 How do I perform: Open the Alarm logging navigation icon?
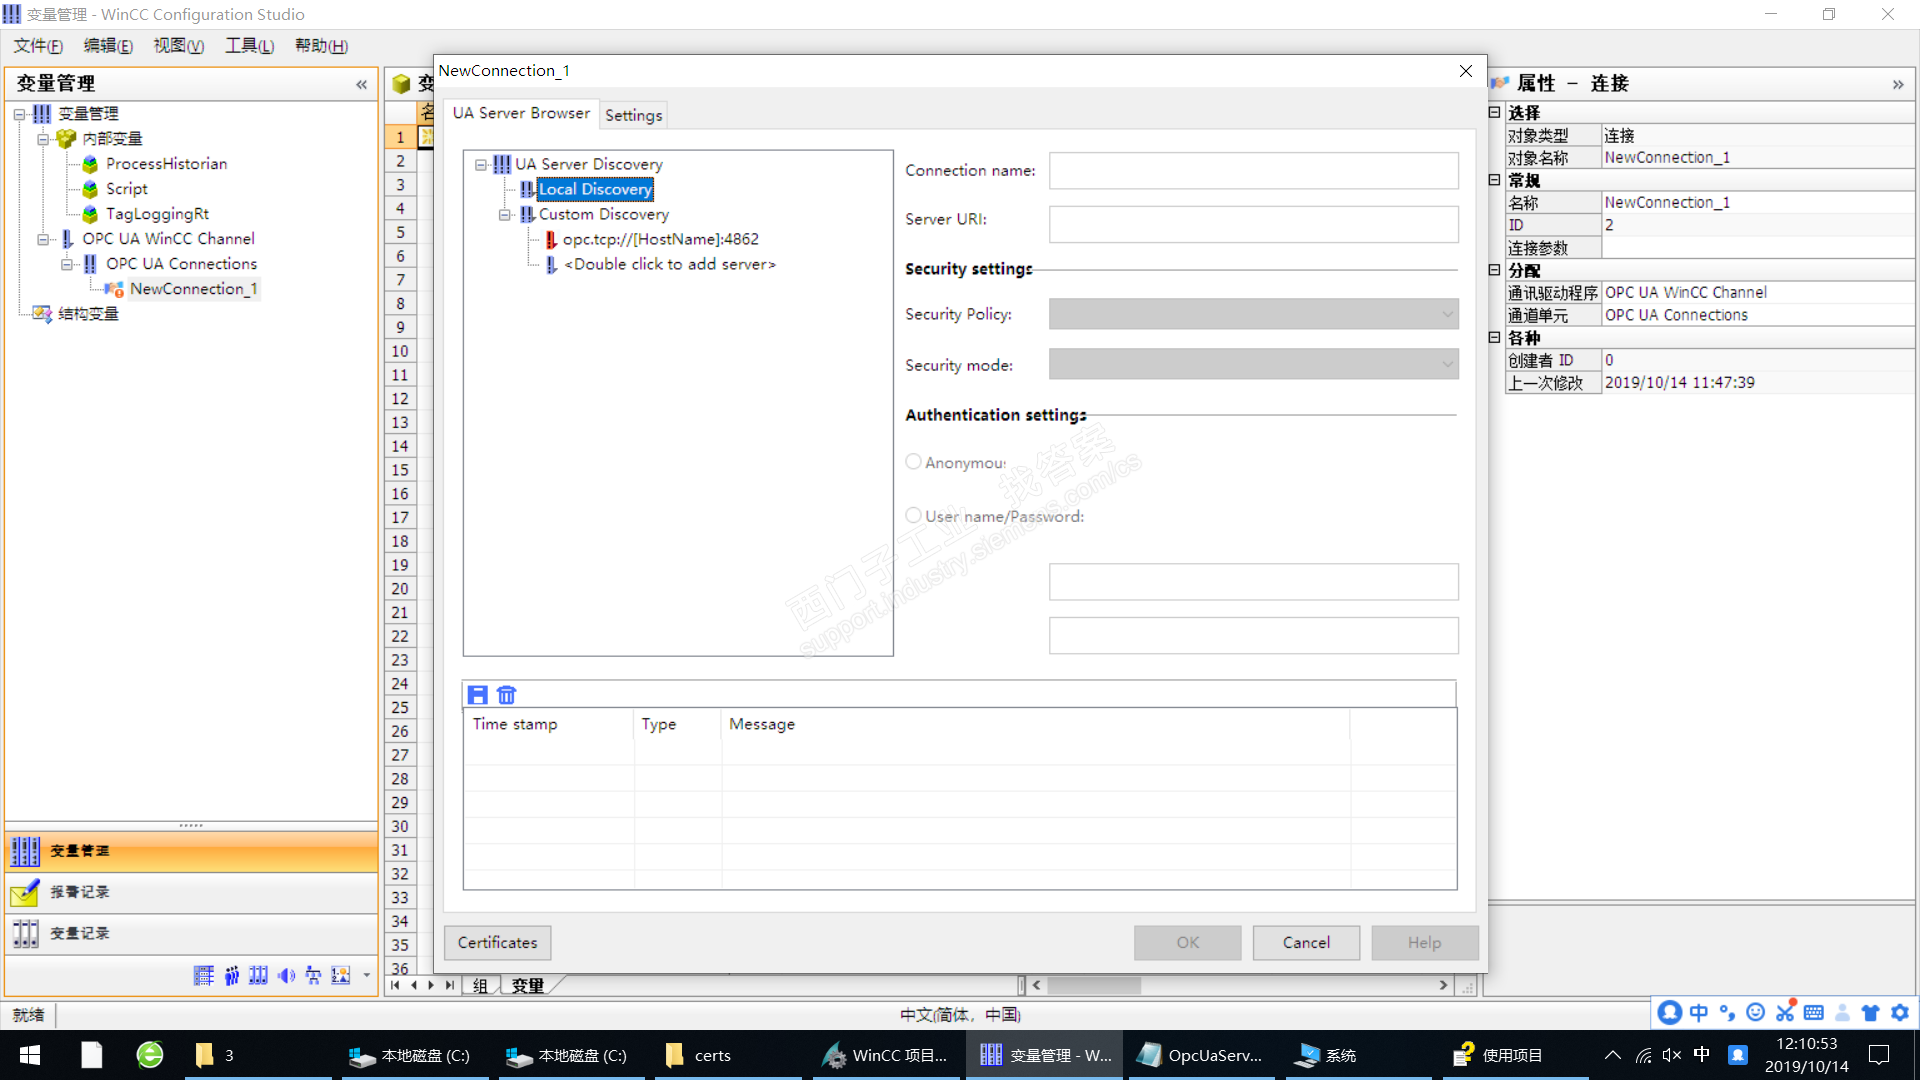pos(25,892)
